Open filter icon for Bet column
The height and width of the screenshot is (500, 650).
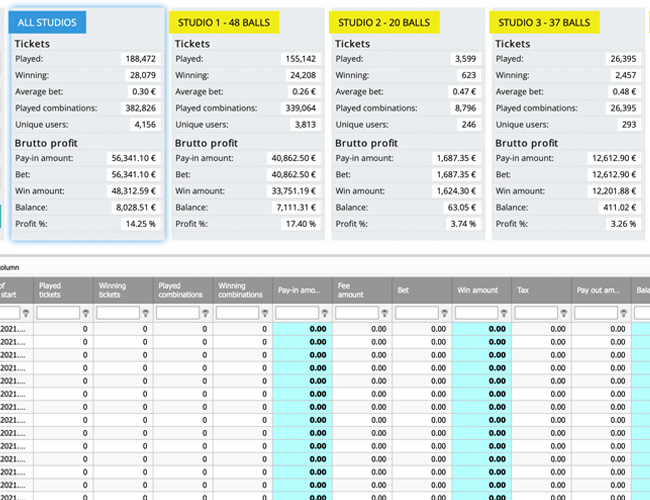(444, 313)
